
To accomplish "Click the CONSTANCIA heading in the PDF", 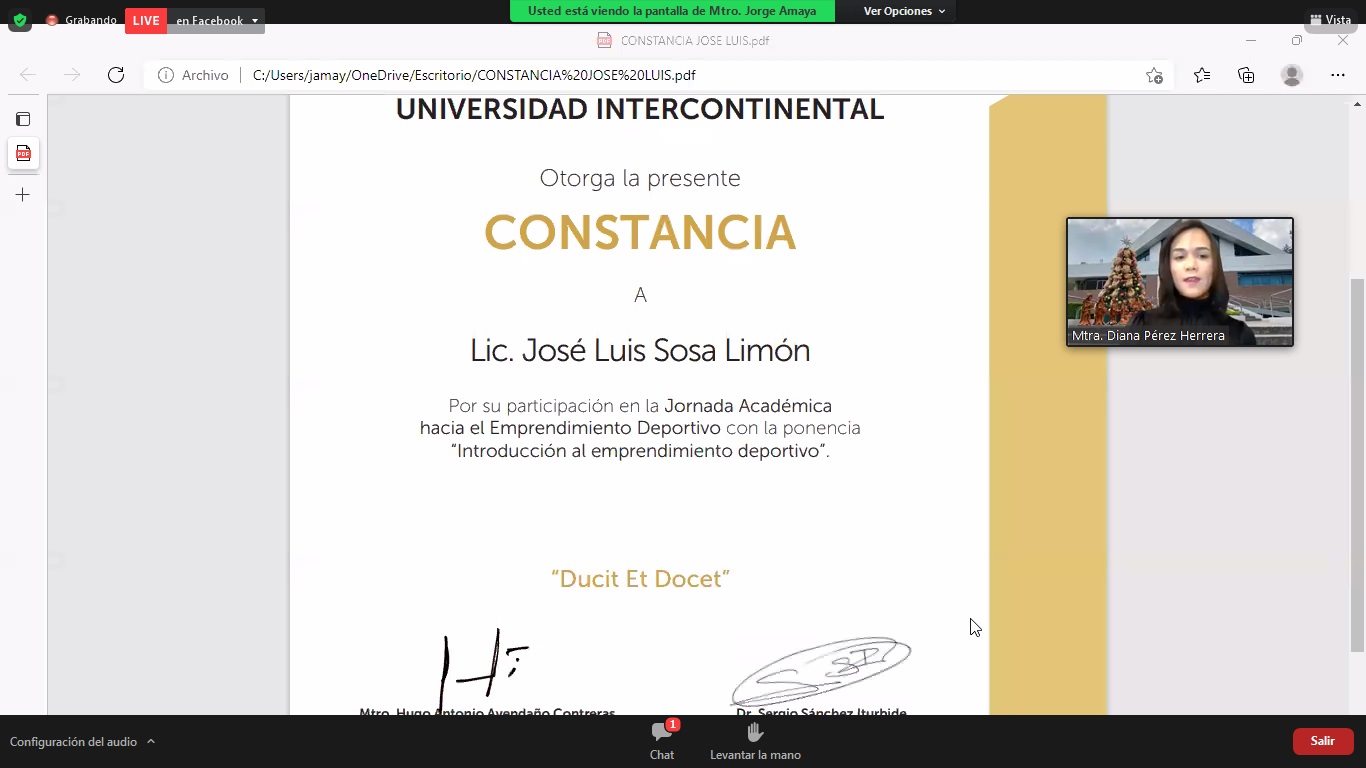I will pyautogui.click(x=640, y=233).
